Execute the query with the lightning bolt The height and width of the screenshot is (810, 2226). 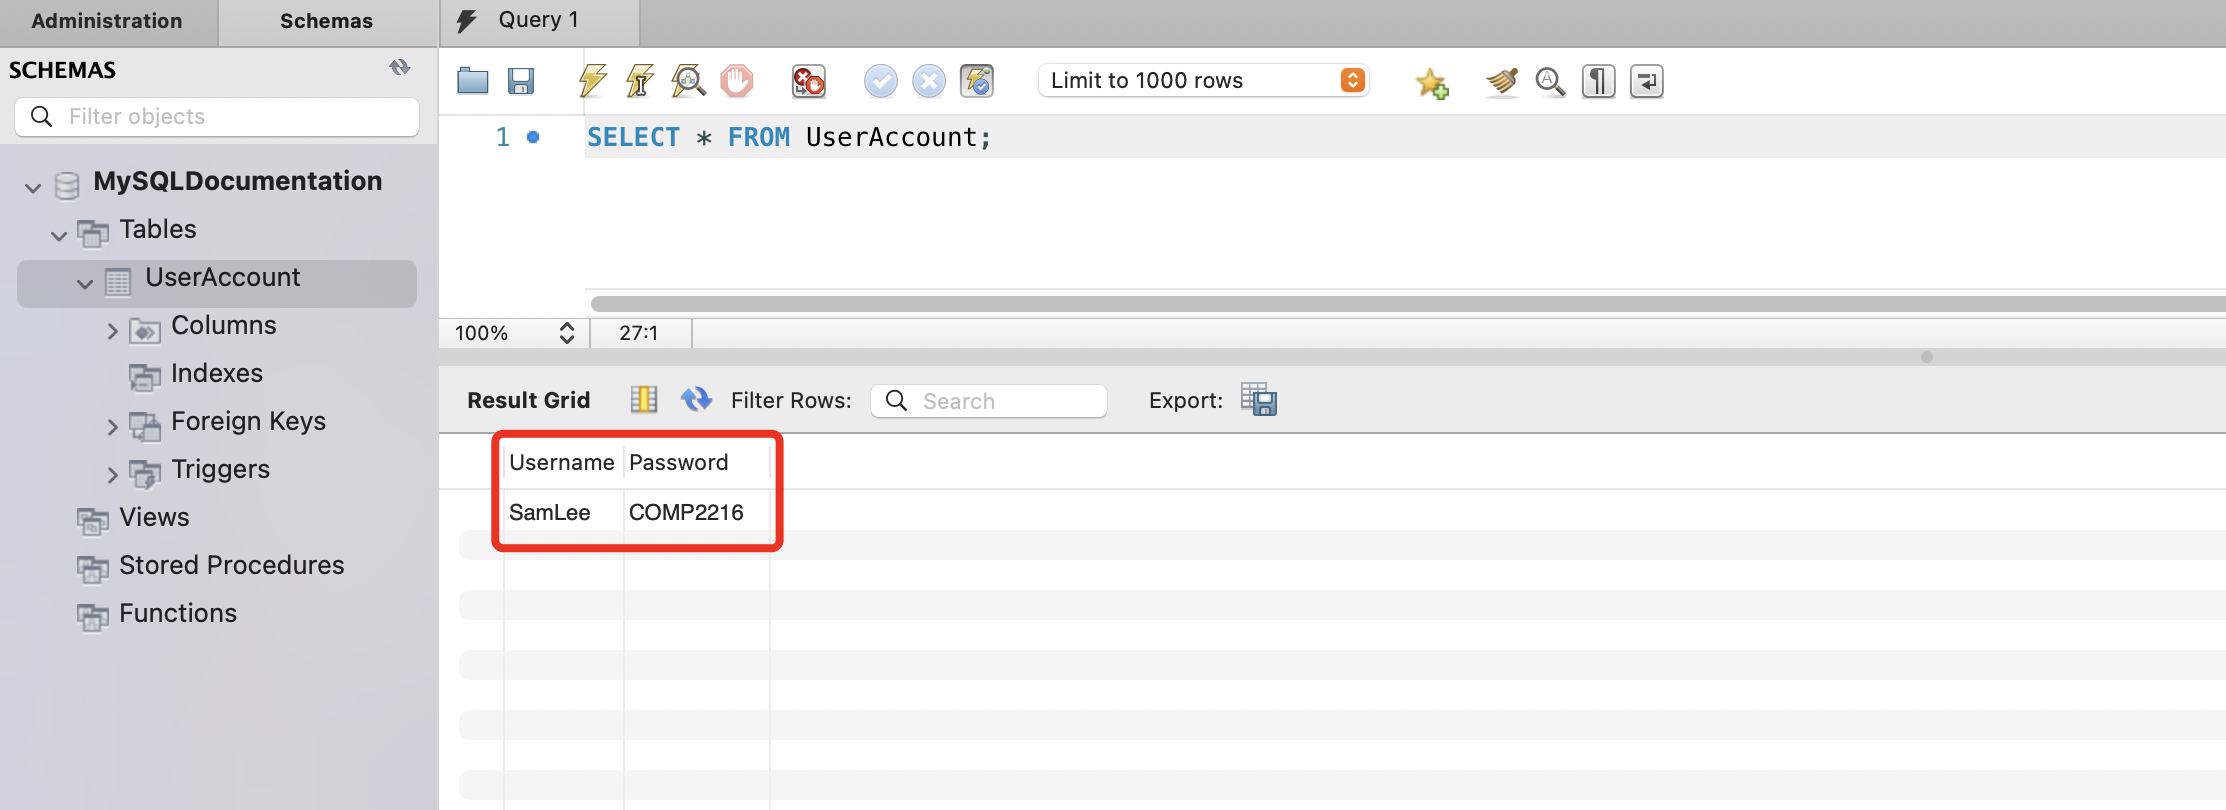[x=593, y=81]
